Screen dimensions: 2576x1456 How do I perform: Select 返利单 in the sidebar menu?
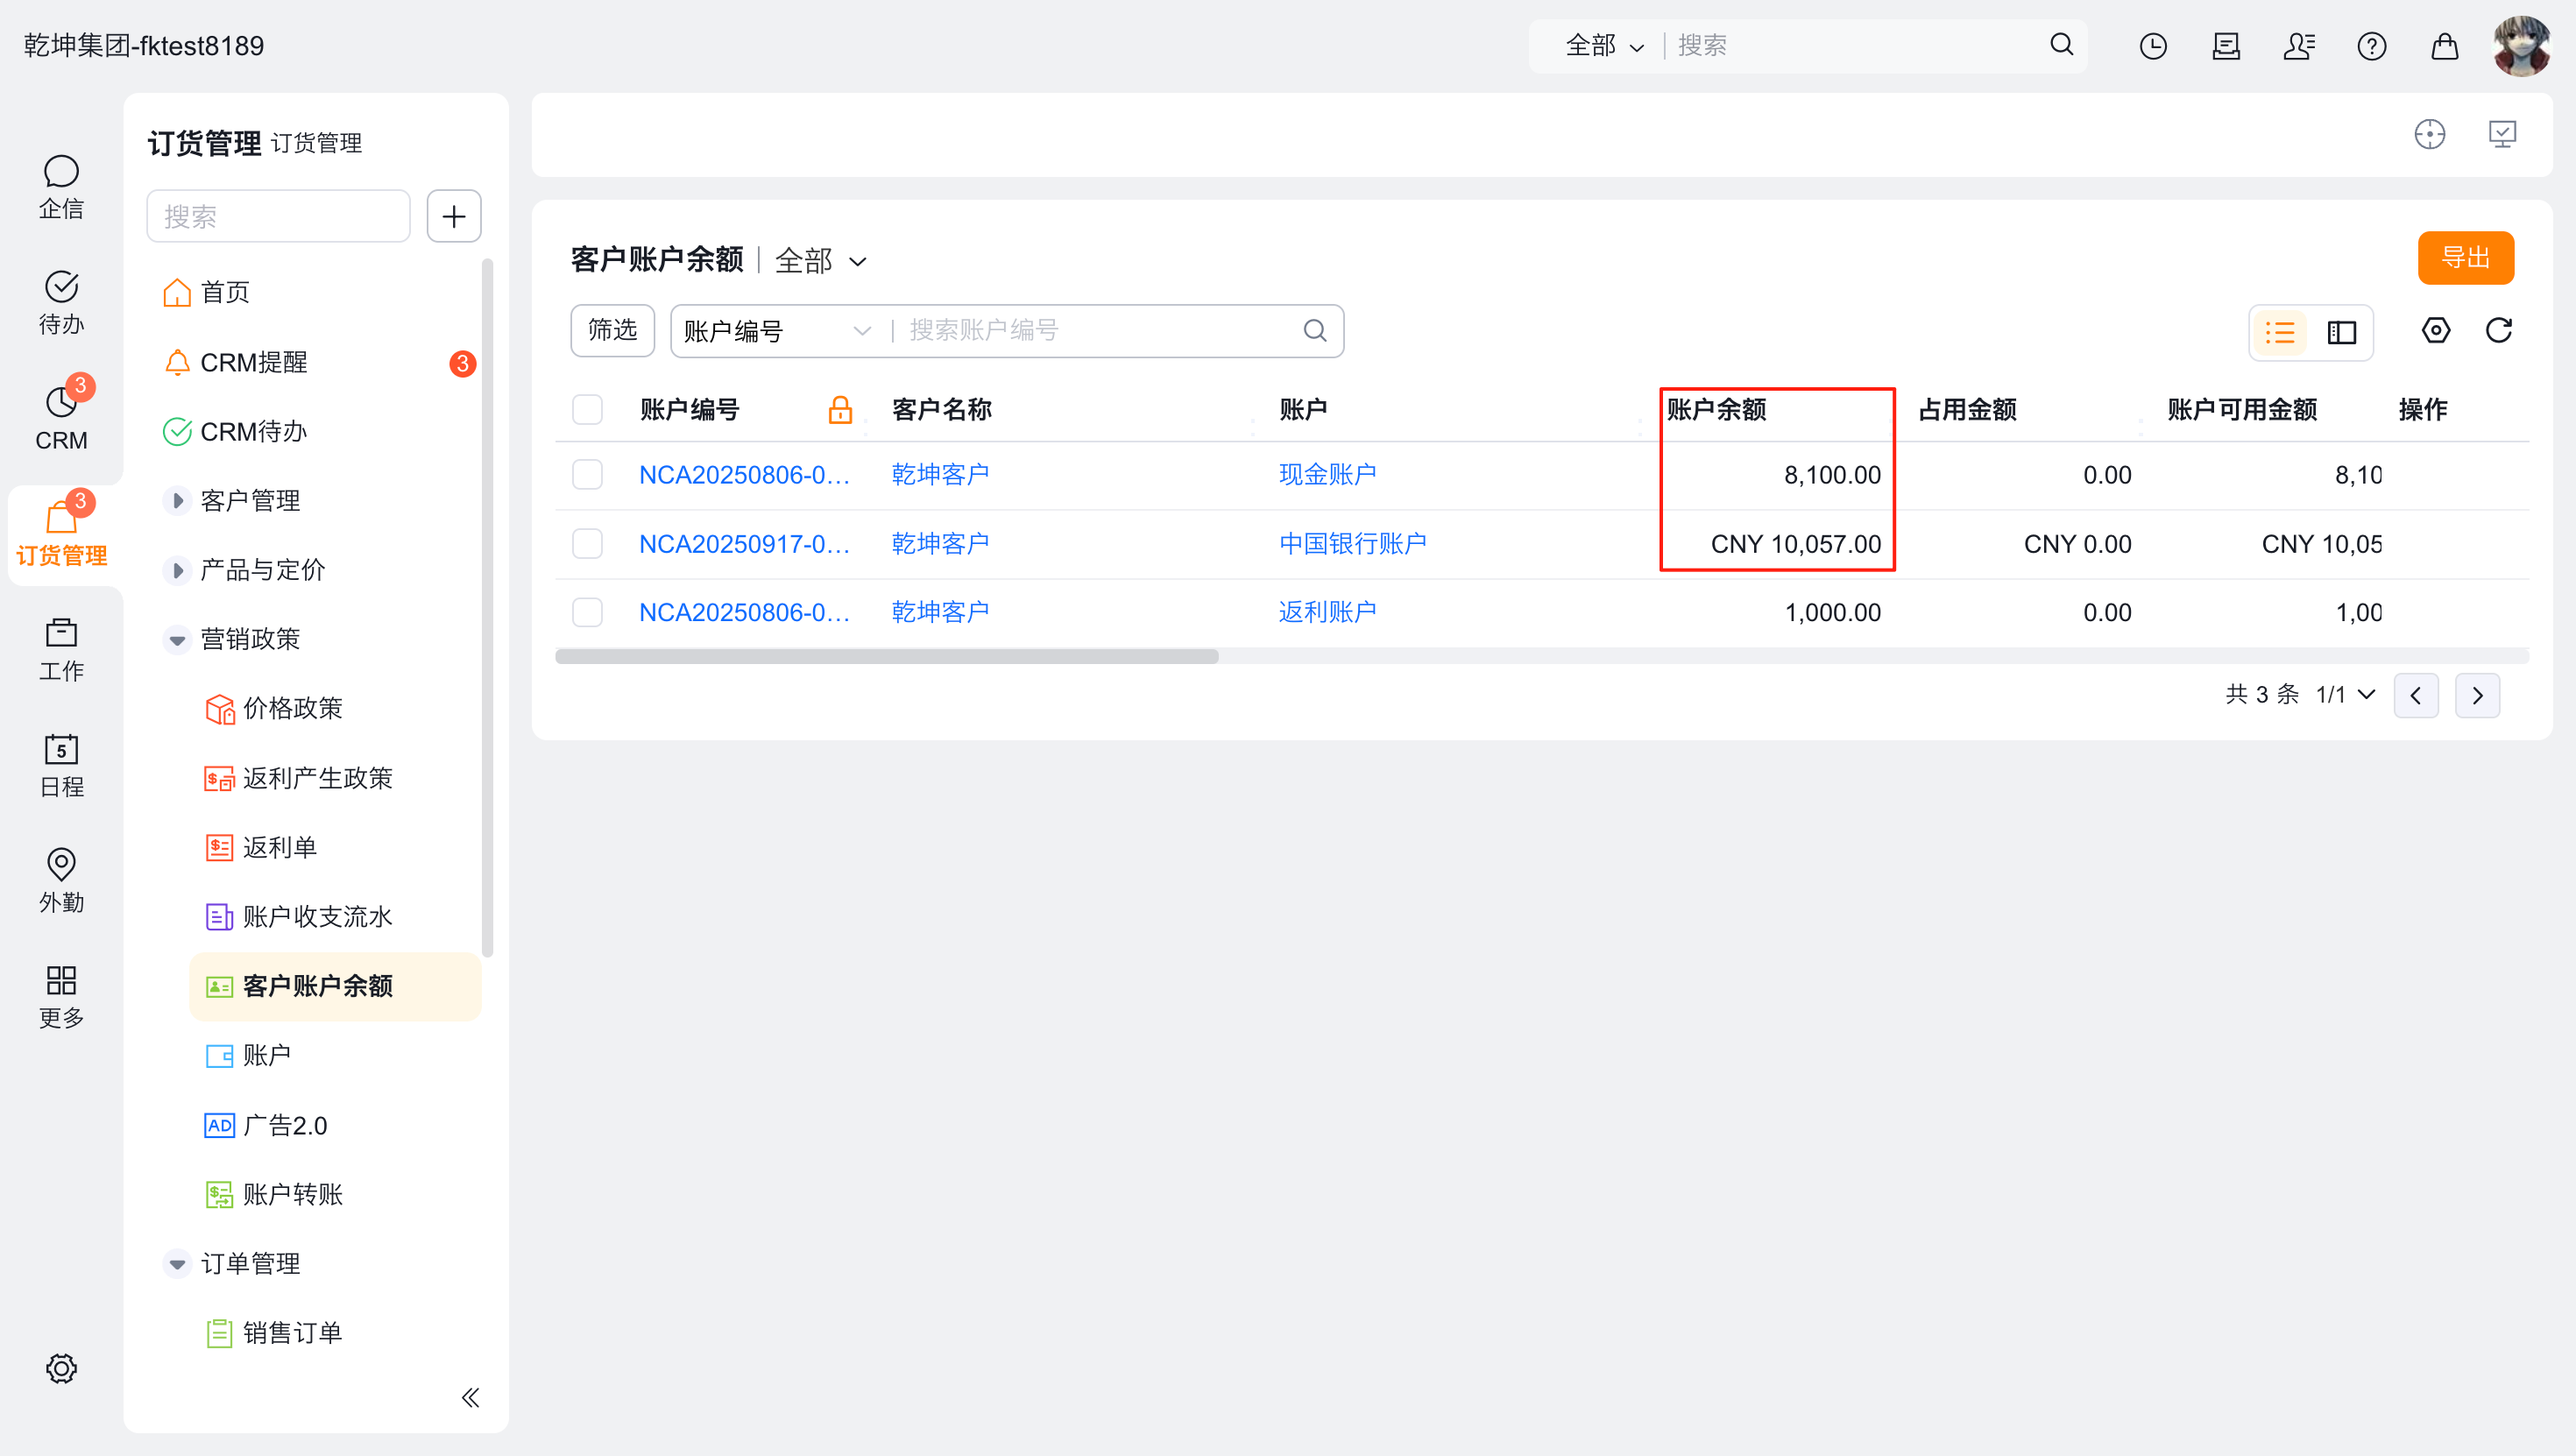[x=279, y=847]
